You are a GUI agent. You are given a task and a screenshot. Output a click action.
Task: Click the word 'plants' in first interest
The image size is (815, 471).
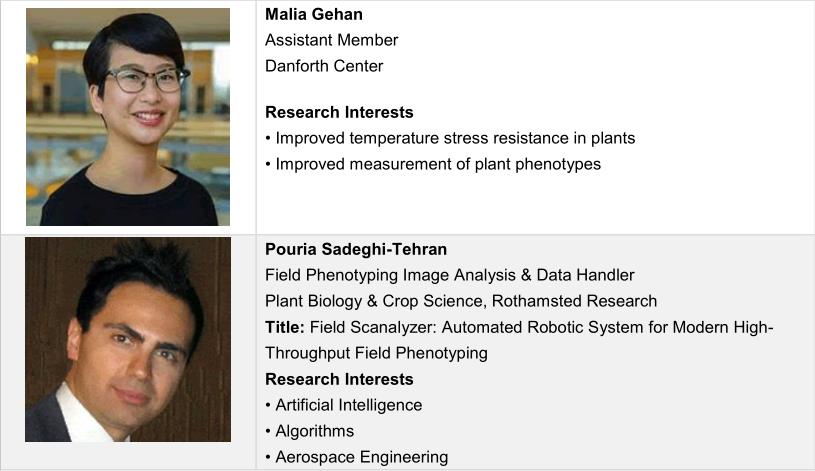point(611,138)
